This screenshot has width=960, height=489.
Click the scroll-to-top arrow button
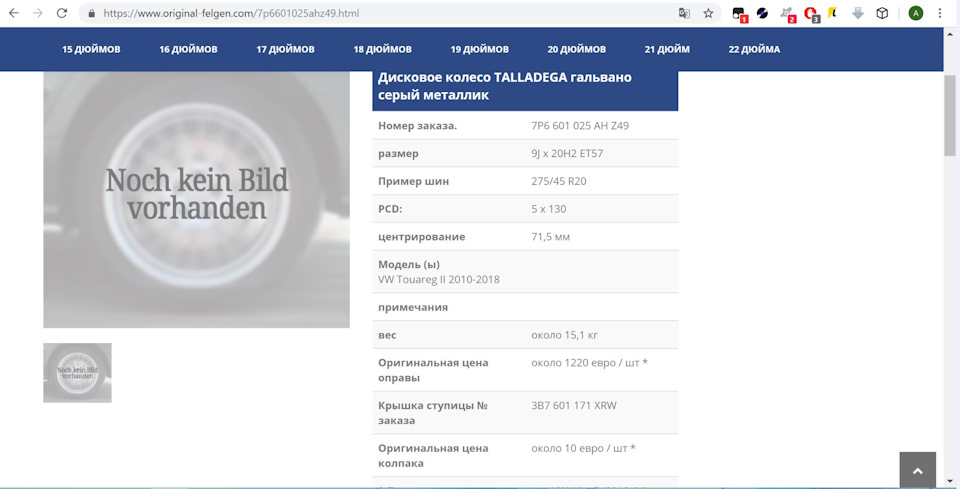click(x=917, y=470)
